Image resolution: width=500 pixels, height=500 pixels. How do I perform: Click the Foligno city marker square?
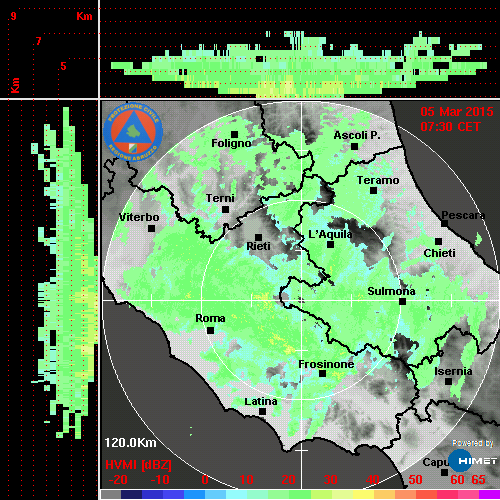(234, 134)
